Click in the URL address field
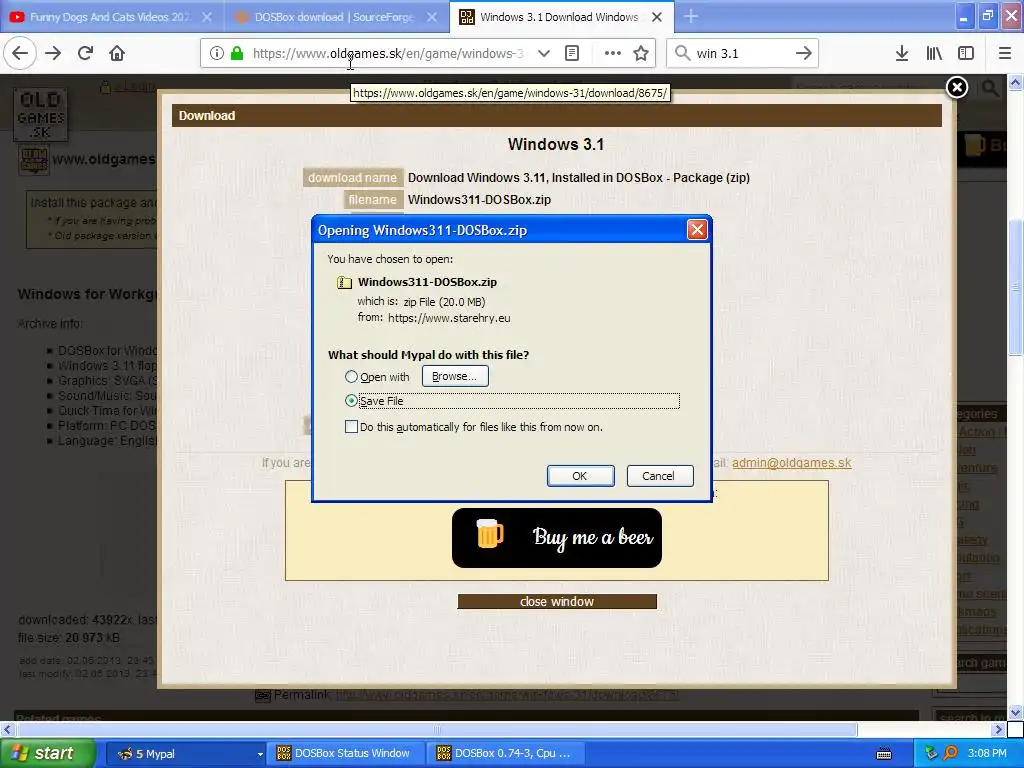1024x768 pixels. (389, 53)
